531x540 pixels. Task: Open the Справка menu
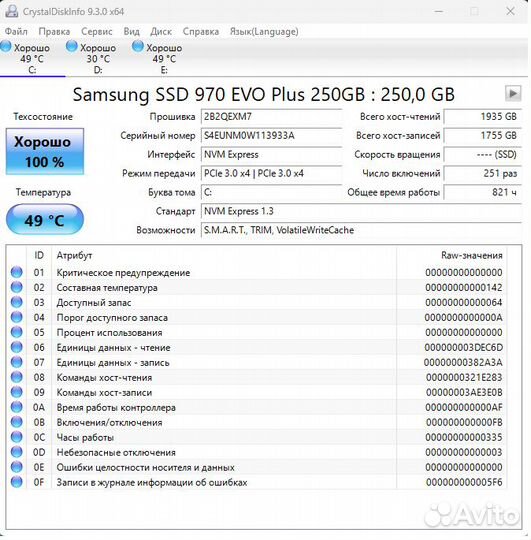click(x=201, y=31)
